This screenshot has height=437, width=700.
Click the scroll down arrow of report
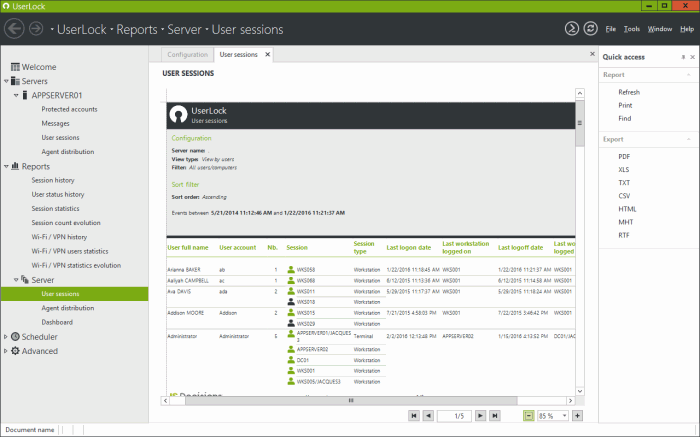580,391
